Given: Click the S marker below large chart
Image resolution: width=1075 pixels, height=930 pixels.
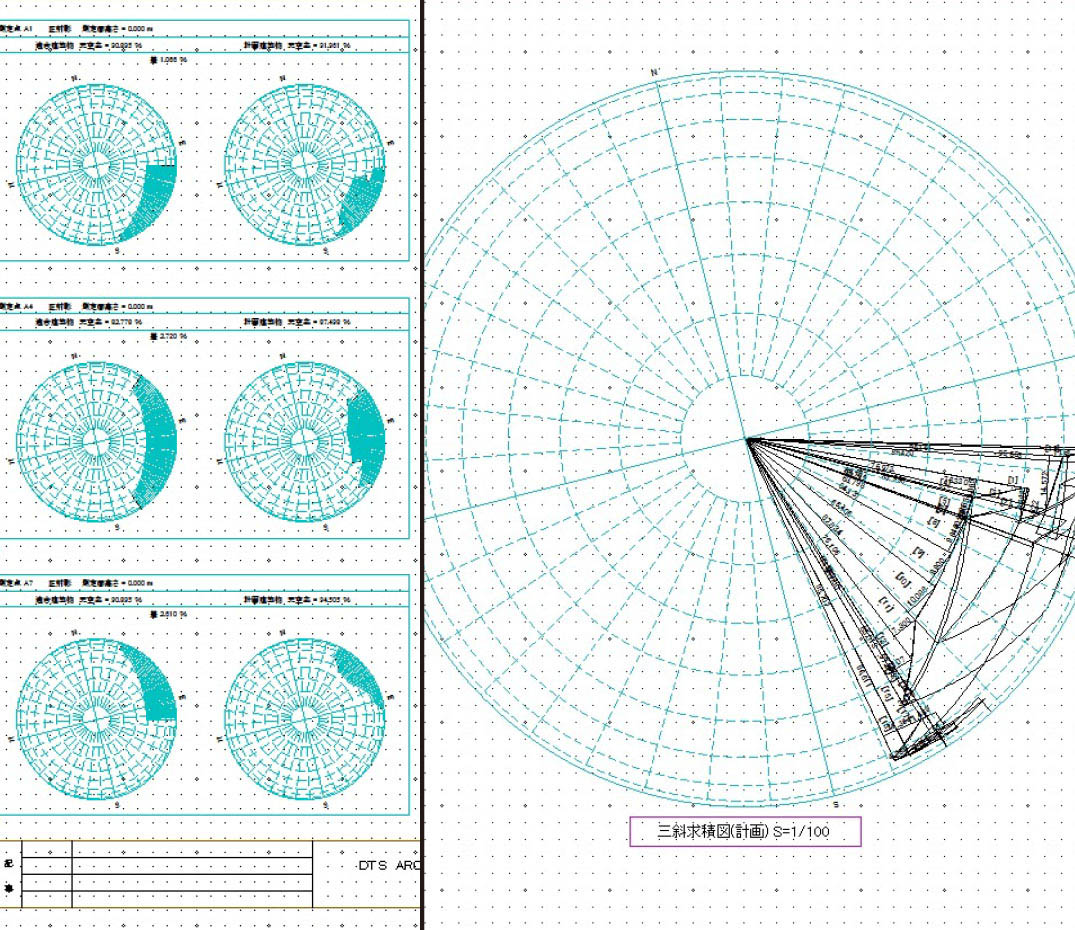Looking at the screenshot, I should click(x=835, y=805).
